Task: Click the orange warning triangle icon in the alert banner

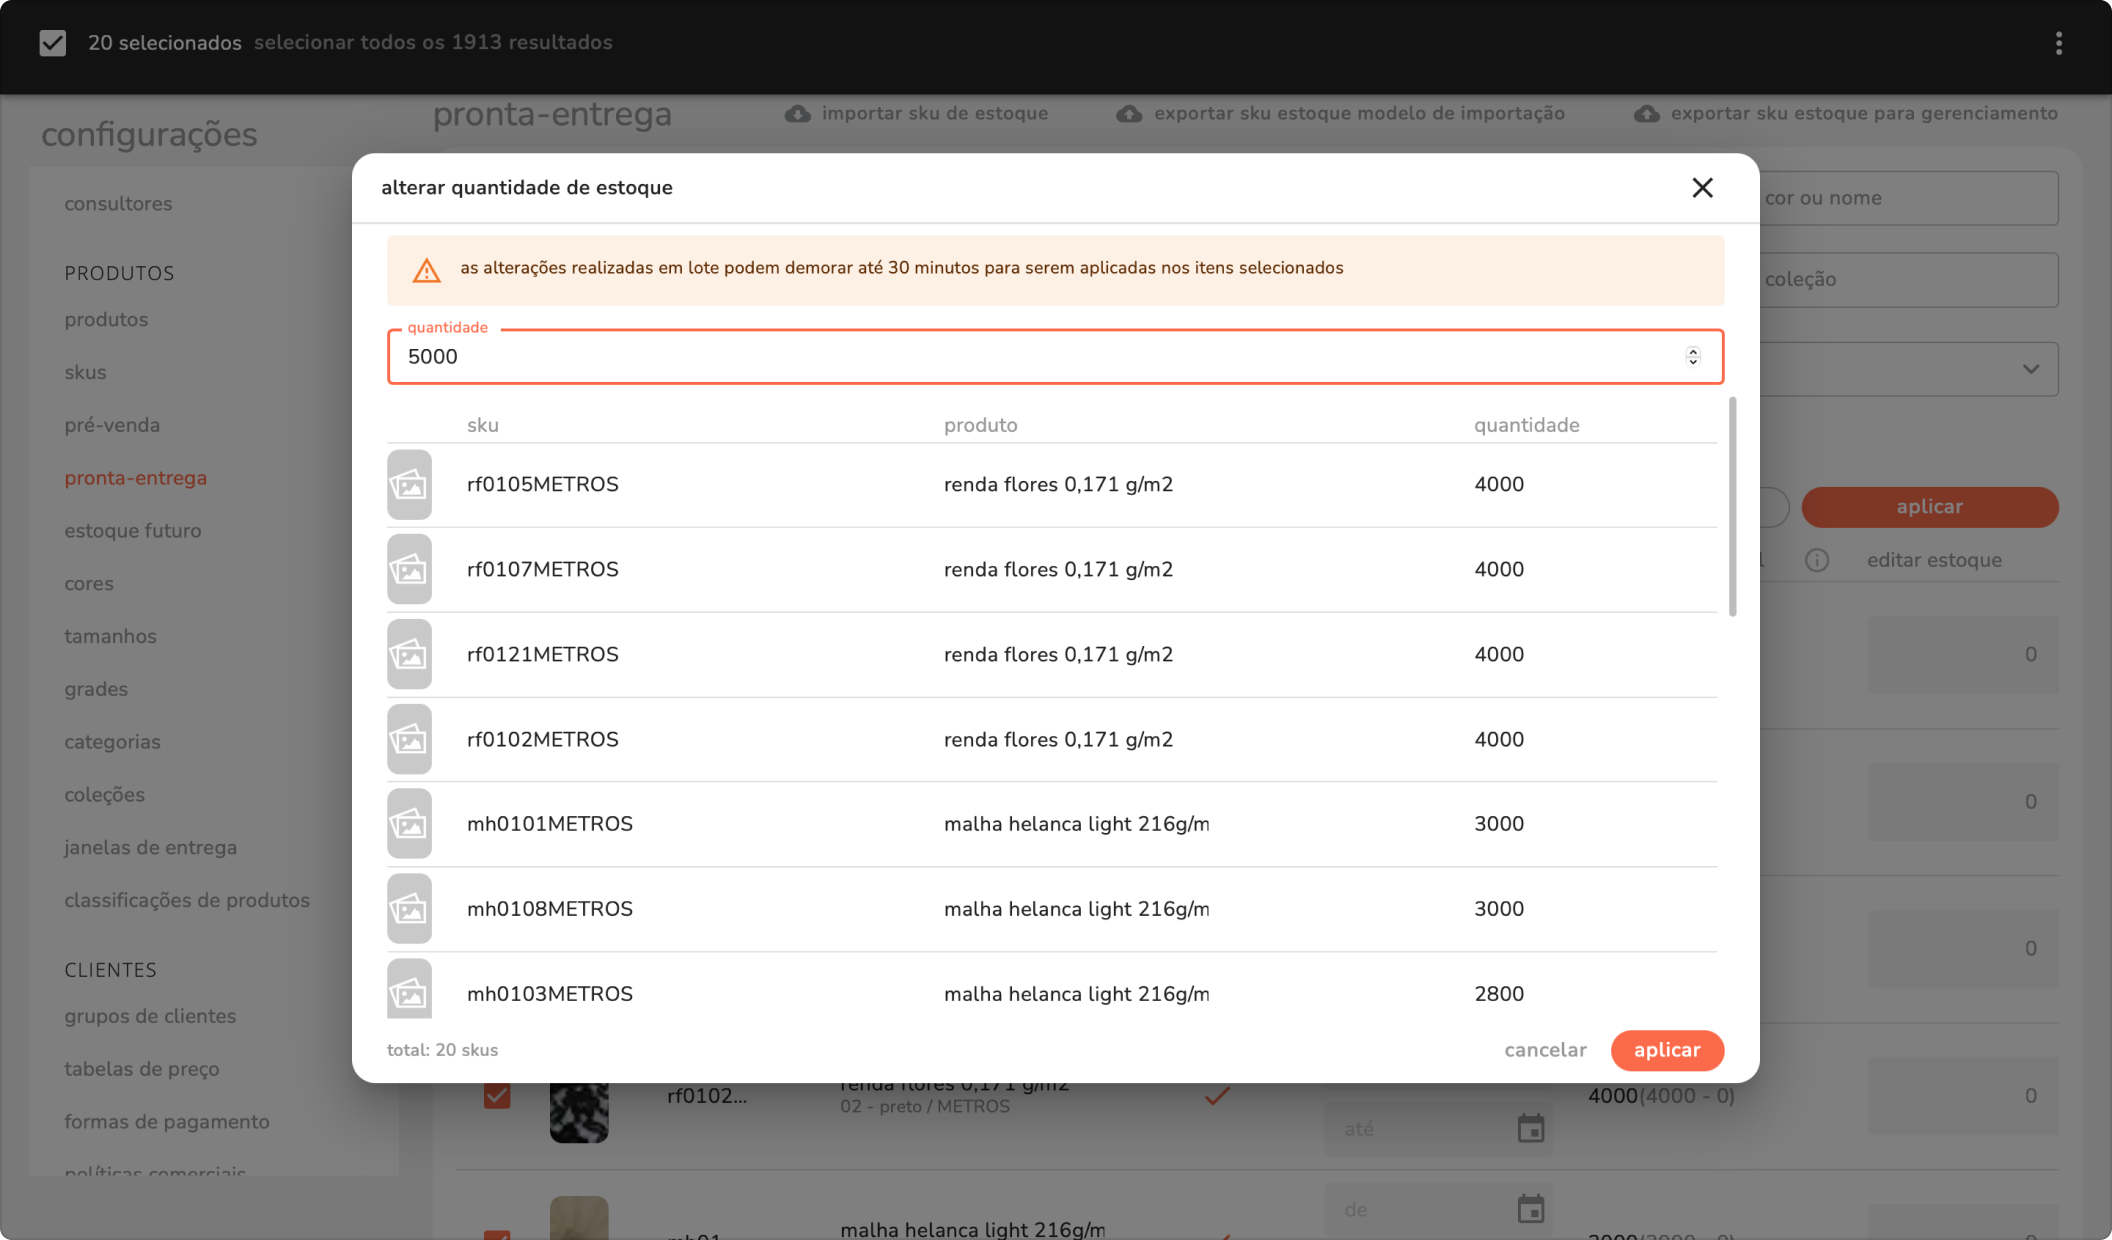Action: 427,270
